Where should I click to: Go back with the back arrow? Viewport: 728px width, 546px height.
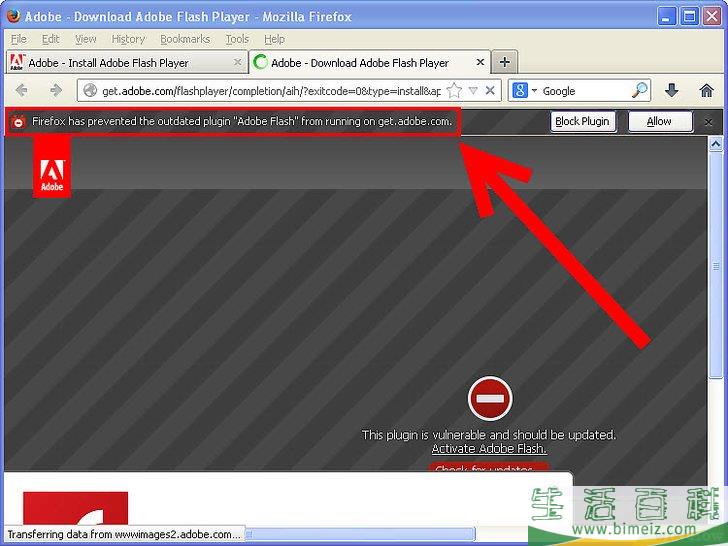(x=22, y=90)
